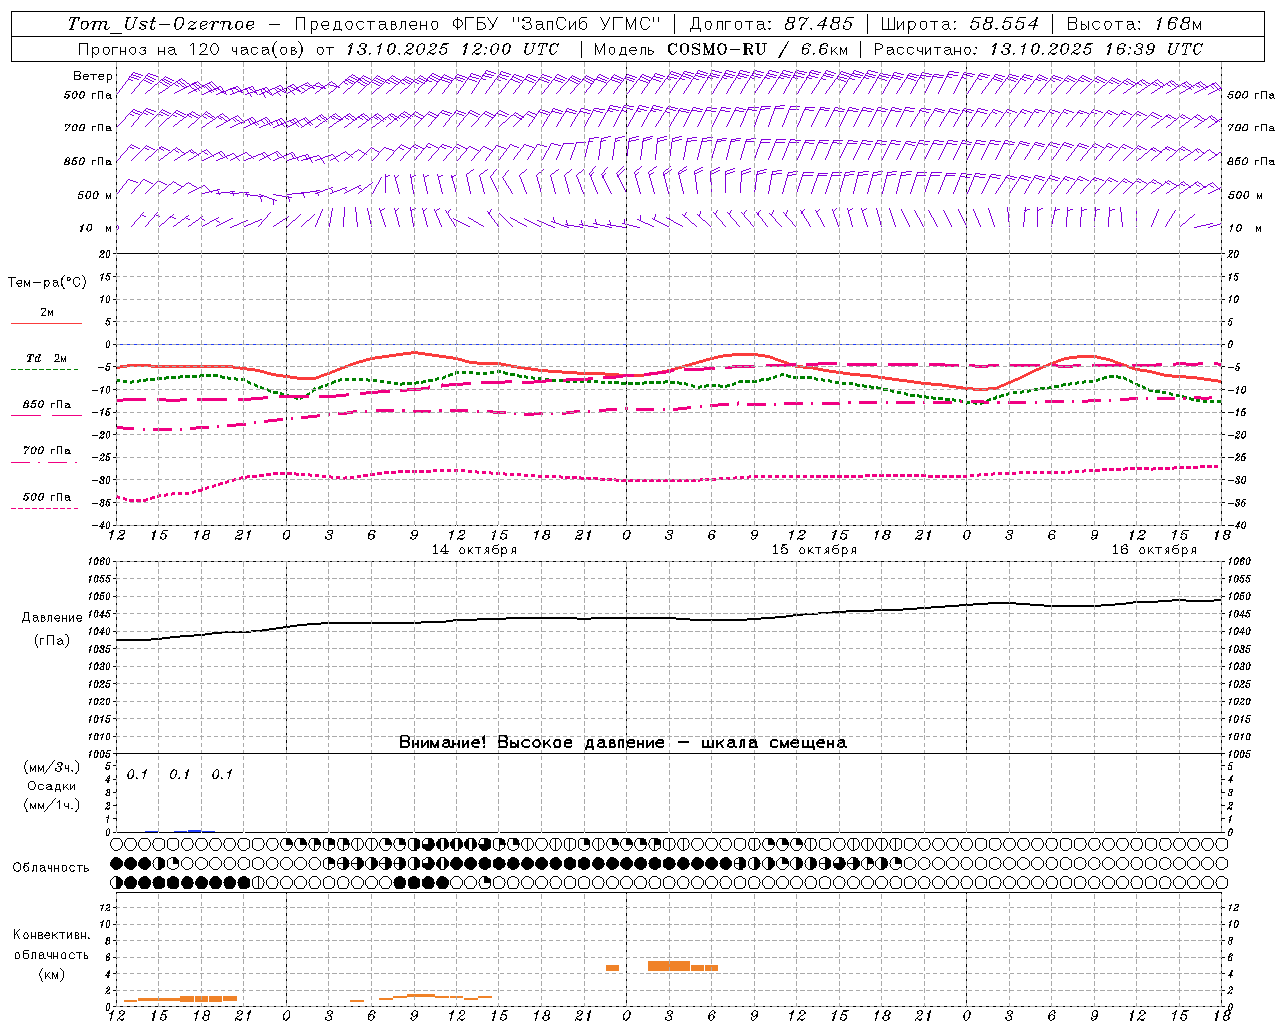Click the Долгота: 87.485 value
1280x1024 pixels.
[x=772, y=24]
